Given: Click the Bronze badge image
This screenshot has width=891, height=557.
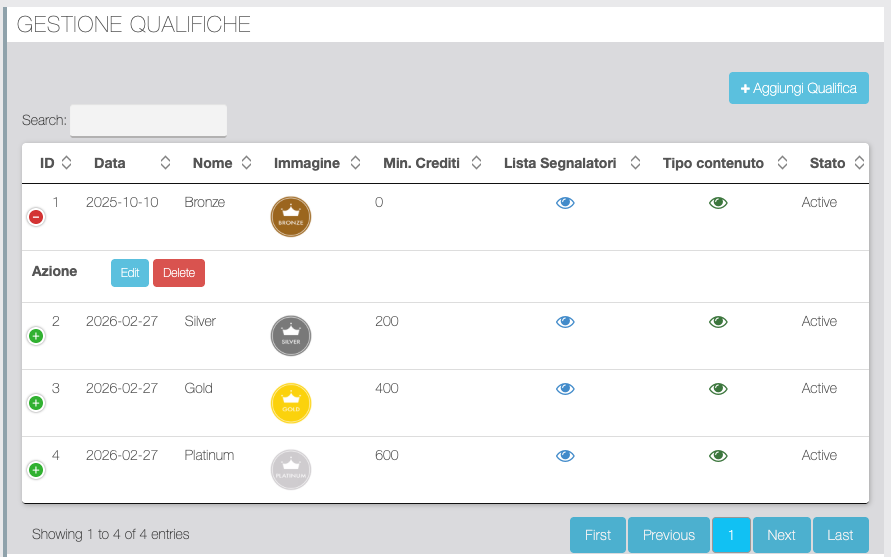Looking at the screenshot, I should click(291, 217).
